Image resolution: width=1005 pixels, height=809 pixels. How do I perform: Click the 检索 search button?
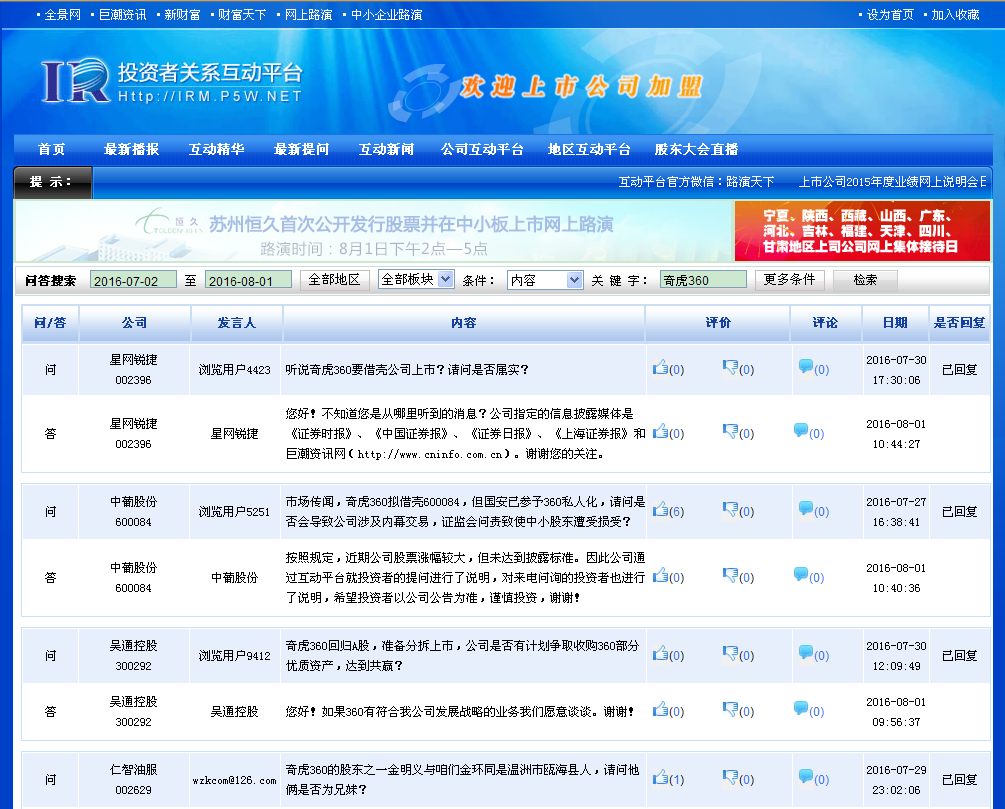click(x=865, y=280)
